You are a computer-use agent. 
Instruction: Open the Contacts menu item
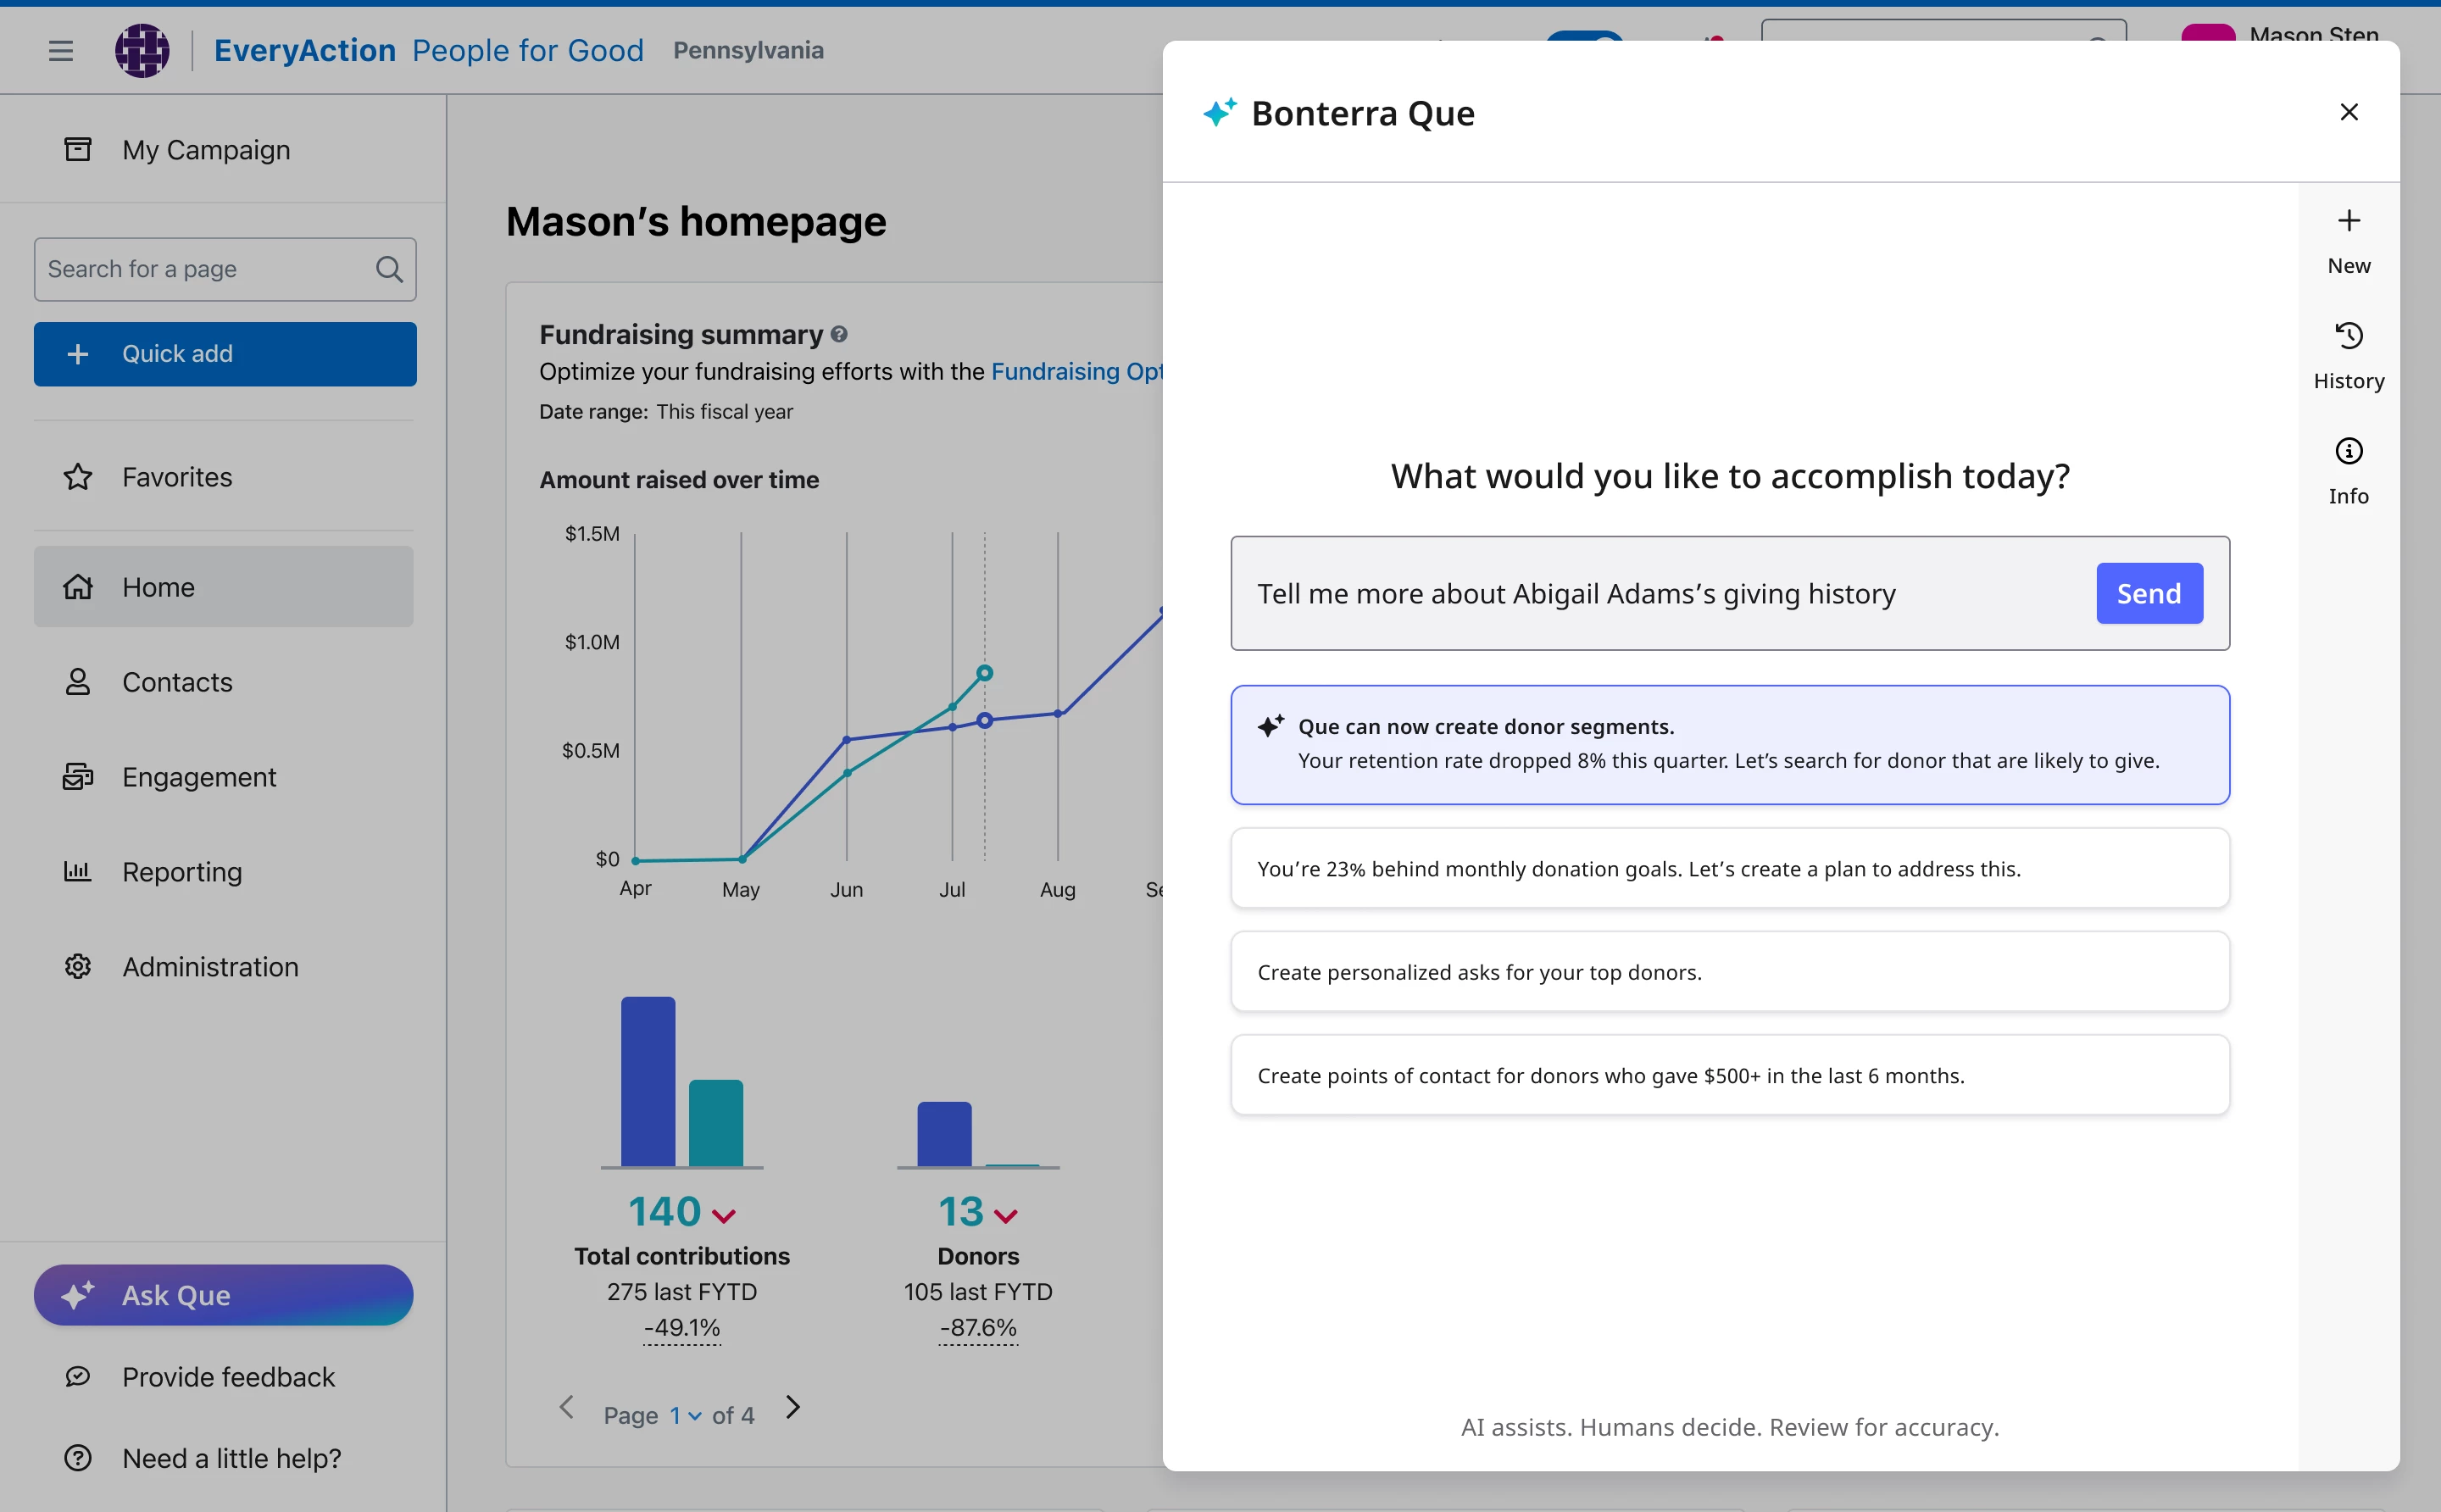coord(177,682)
